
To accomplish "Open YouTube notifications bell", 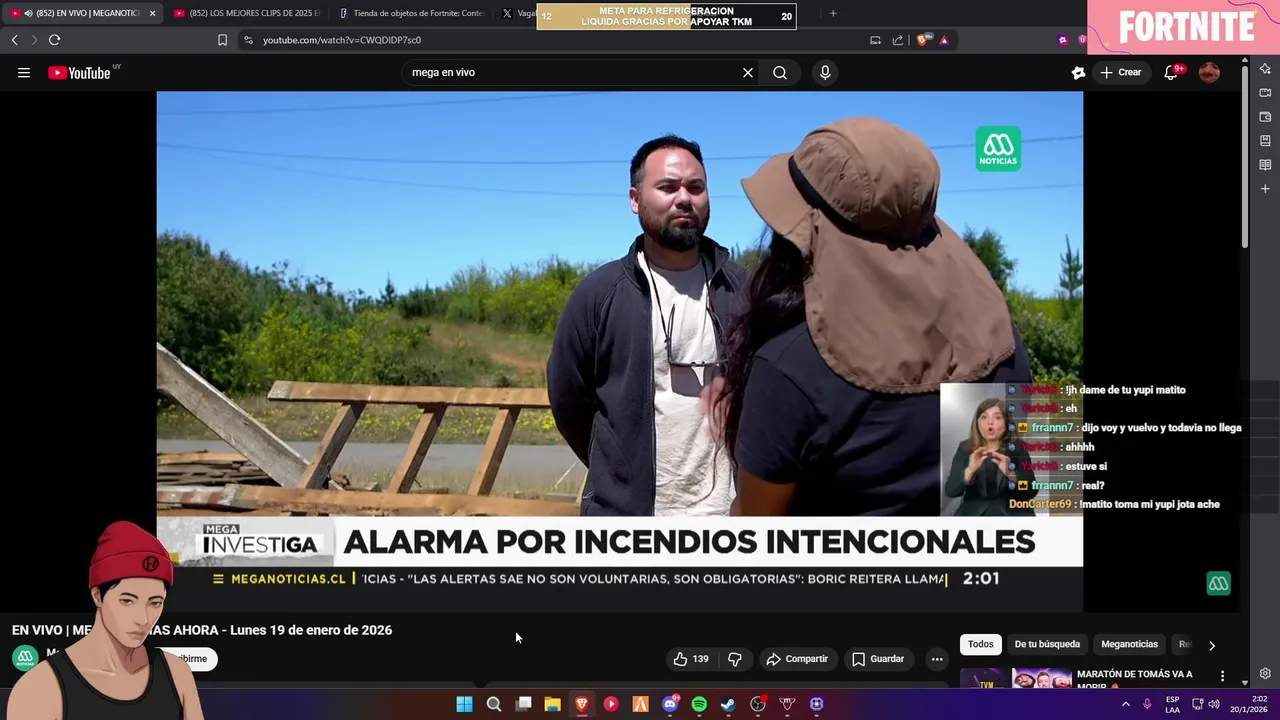I will [x=1171, y=72].
